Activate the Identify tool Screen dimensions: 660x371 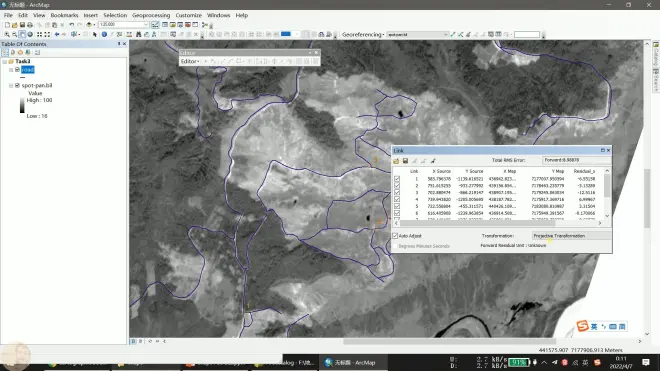(x=104, y=35)
